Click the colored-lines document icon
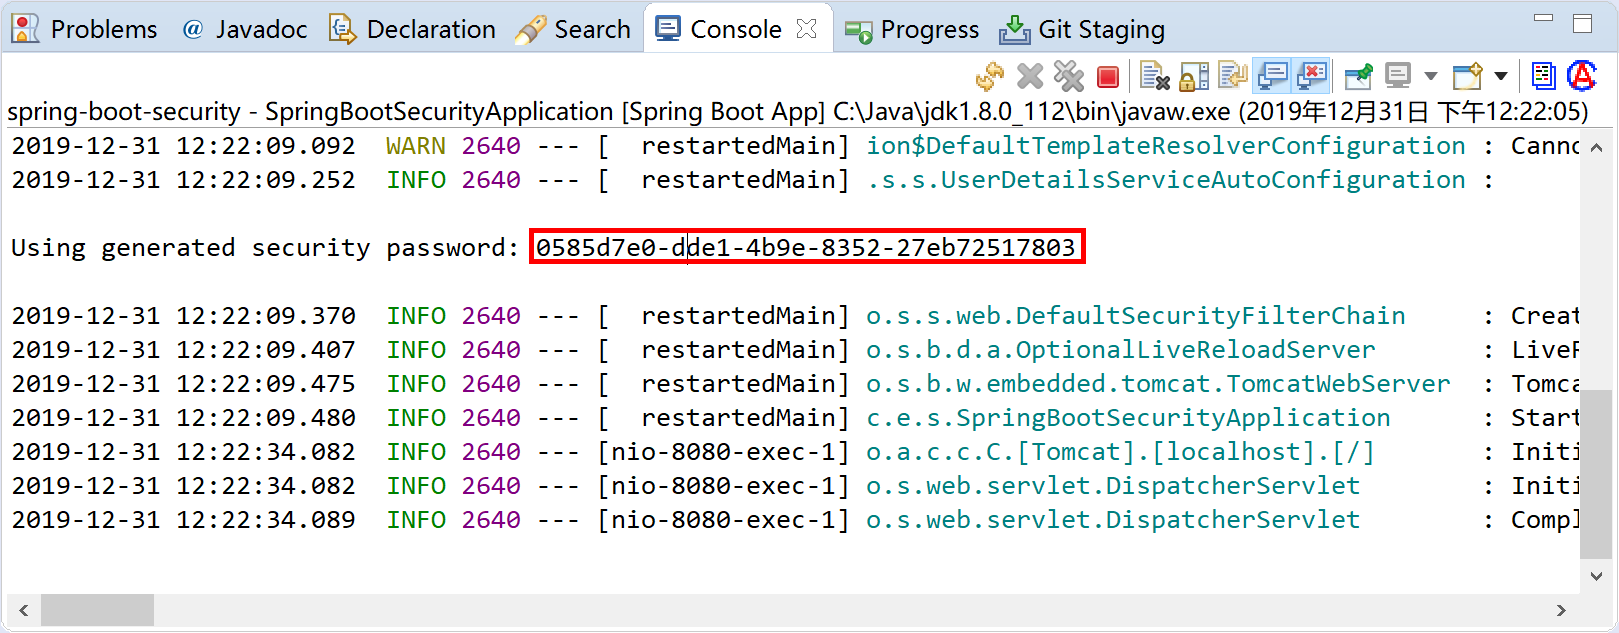Viewport: 1619px width, 633px height. click(x=1543, y=77)
